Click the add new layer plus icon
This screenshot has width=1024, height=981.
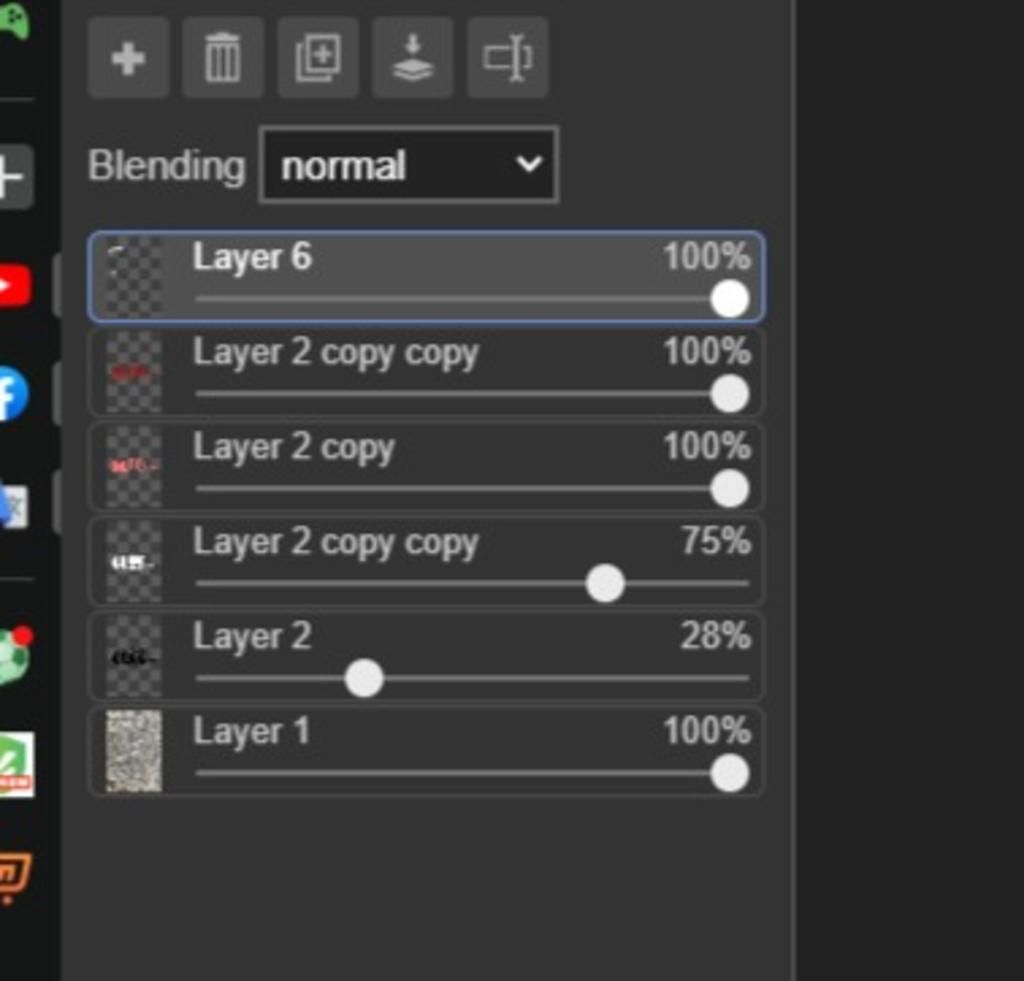click(x=128, y=58)
